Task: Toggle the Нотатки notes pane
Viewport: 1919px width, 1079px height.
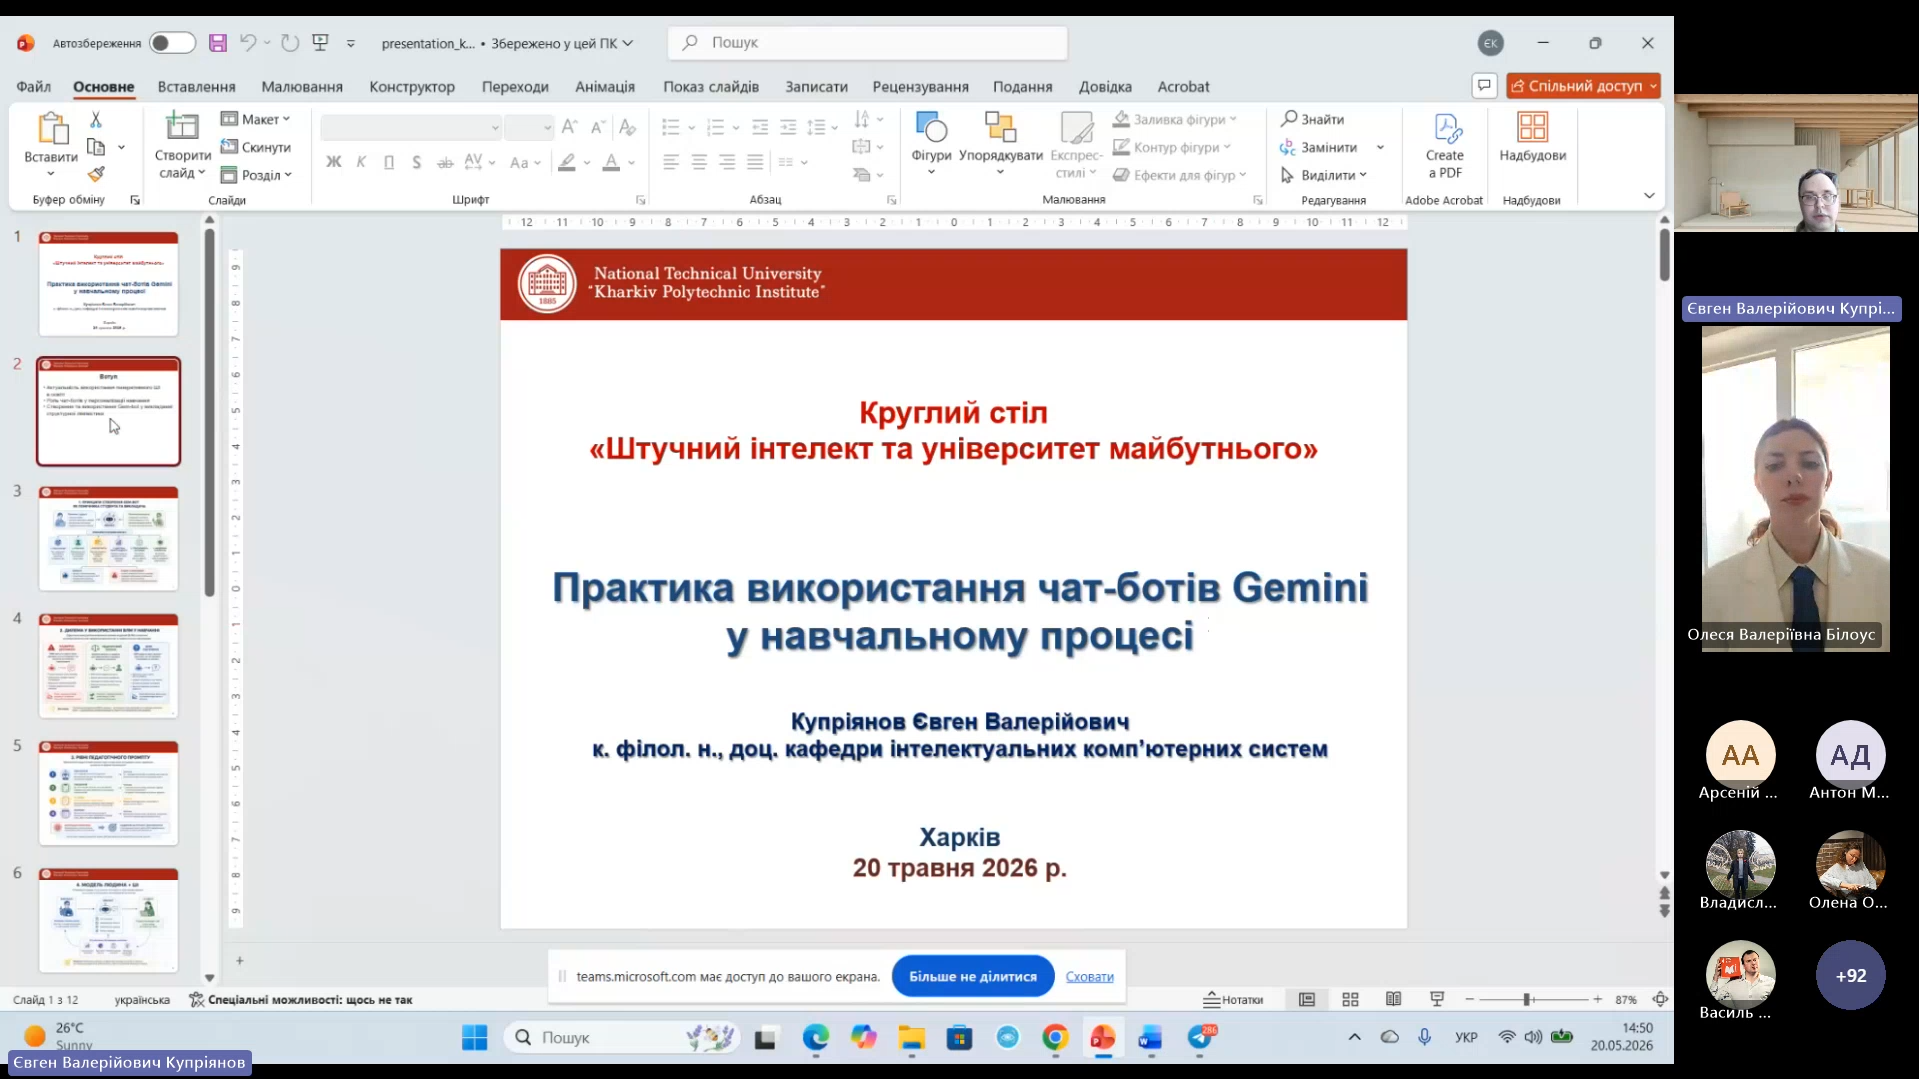Action: click(1233, 999)
